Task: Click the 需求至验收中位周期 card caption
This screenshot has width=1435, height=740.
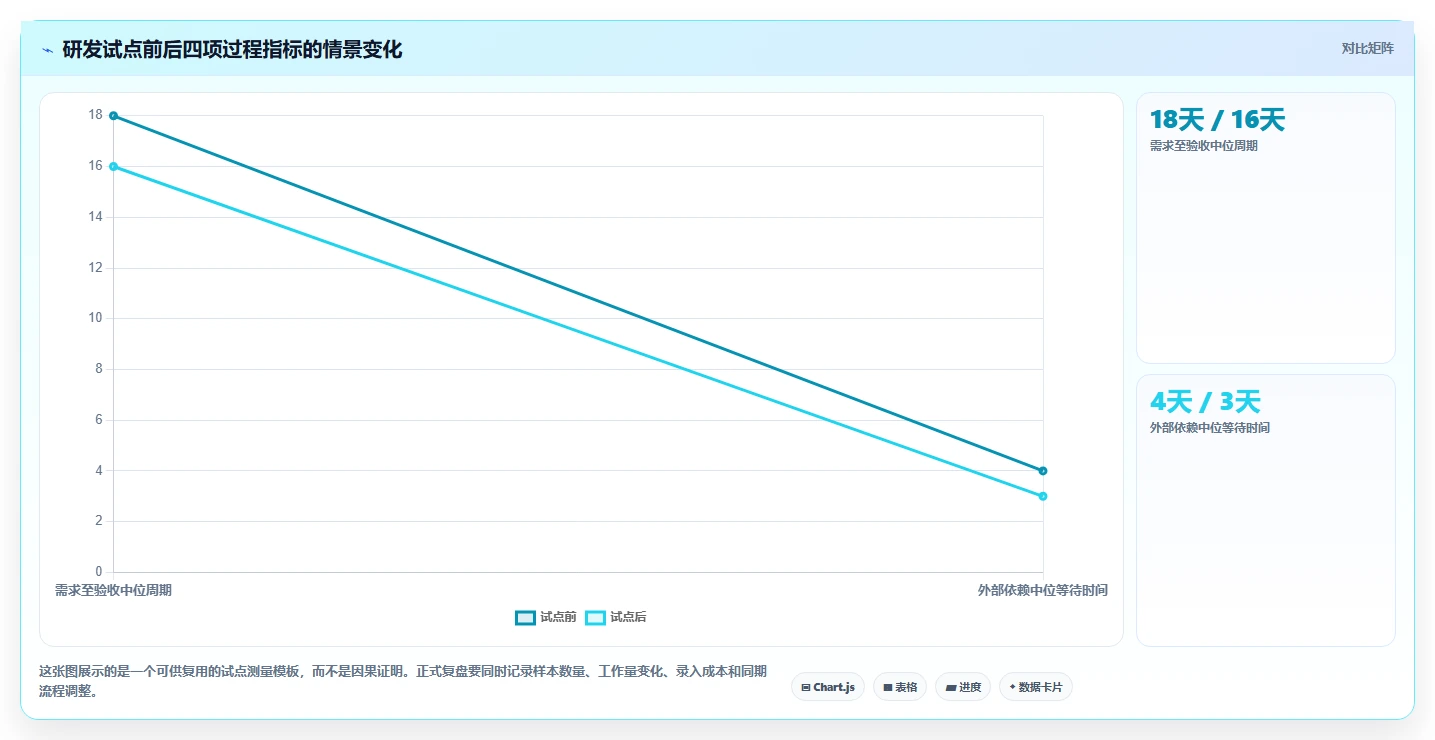Action: (x=1204, y=146)
